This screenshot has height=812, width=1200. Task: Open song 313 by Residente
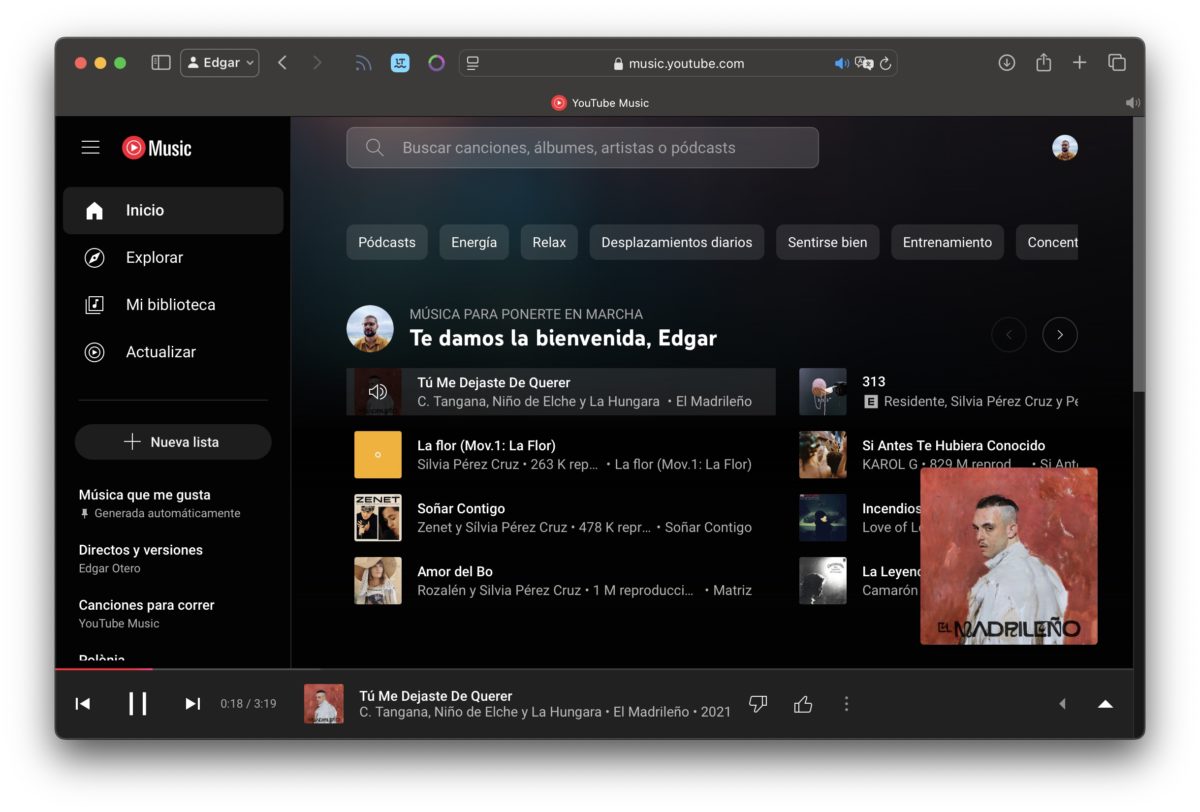[x=873, y=381]
